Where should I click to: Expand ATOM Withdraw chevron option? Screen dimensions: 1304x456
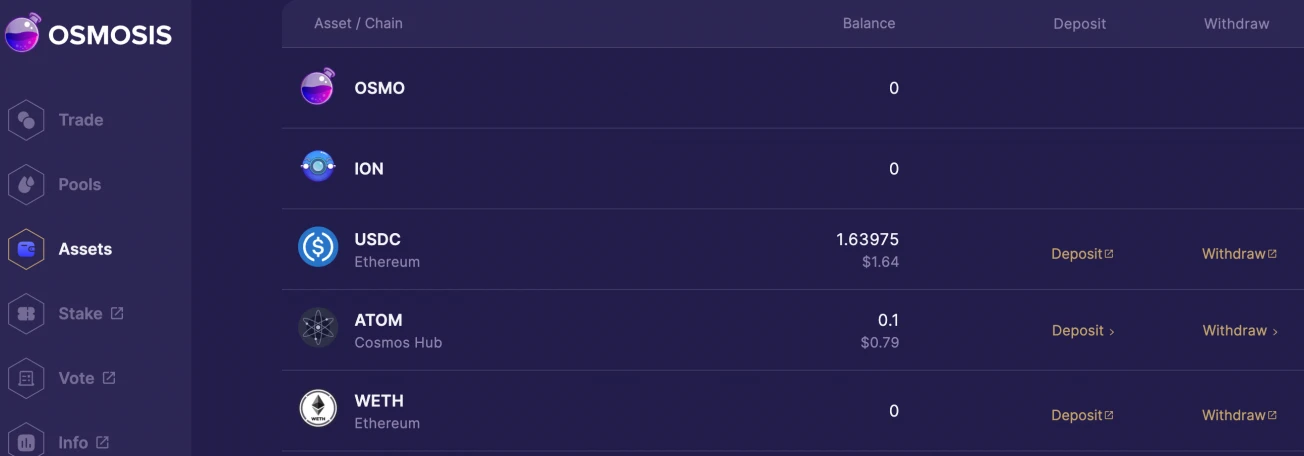1240,331
